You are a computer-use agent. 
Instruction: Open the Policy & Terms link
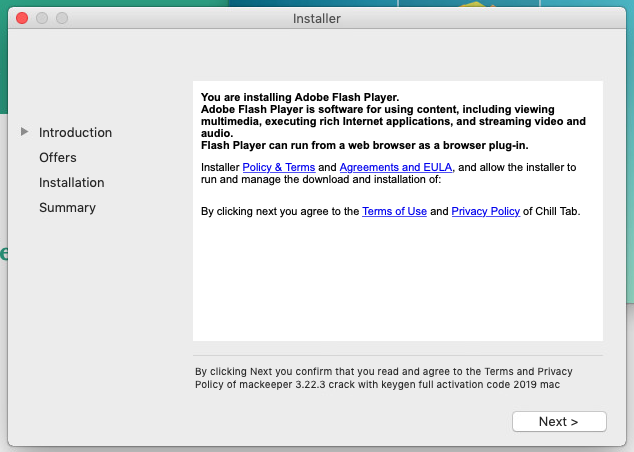279,167
